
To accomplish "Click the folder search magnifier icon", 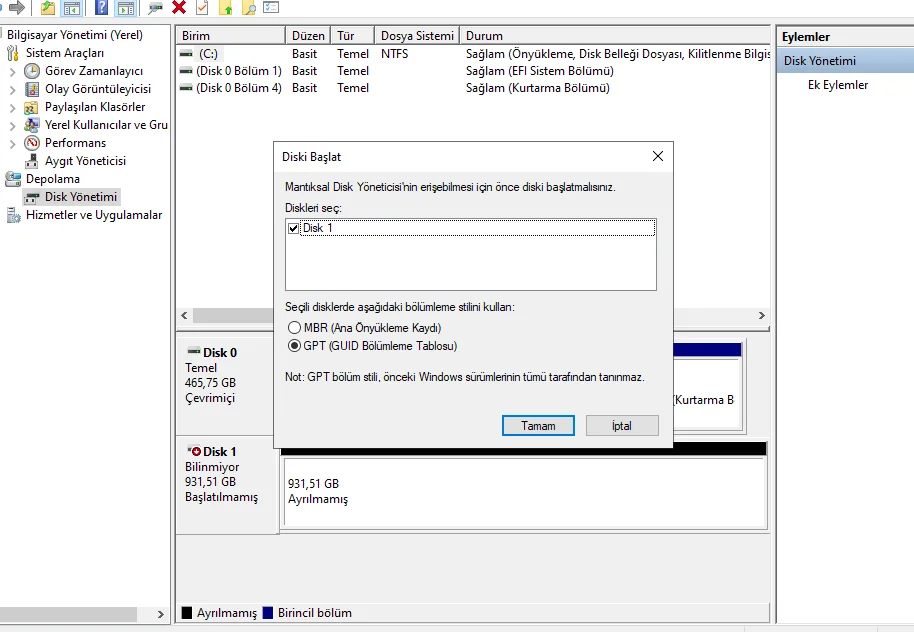I will click(x=249, y=8).
